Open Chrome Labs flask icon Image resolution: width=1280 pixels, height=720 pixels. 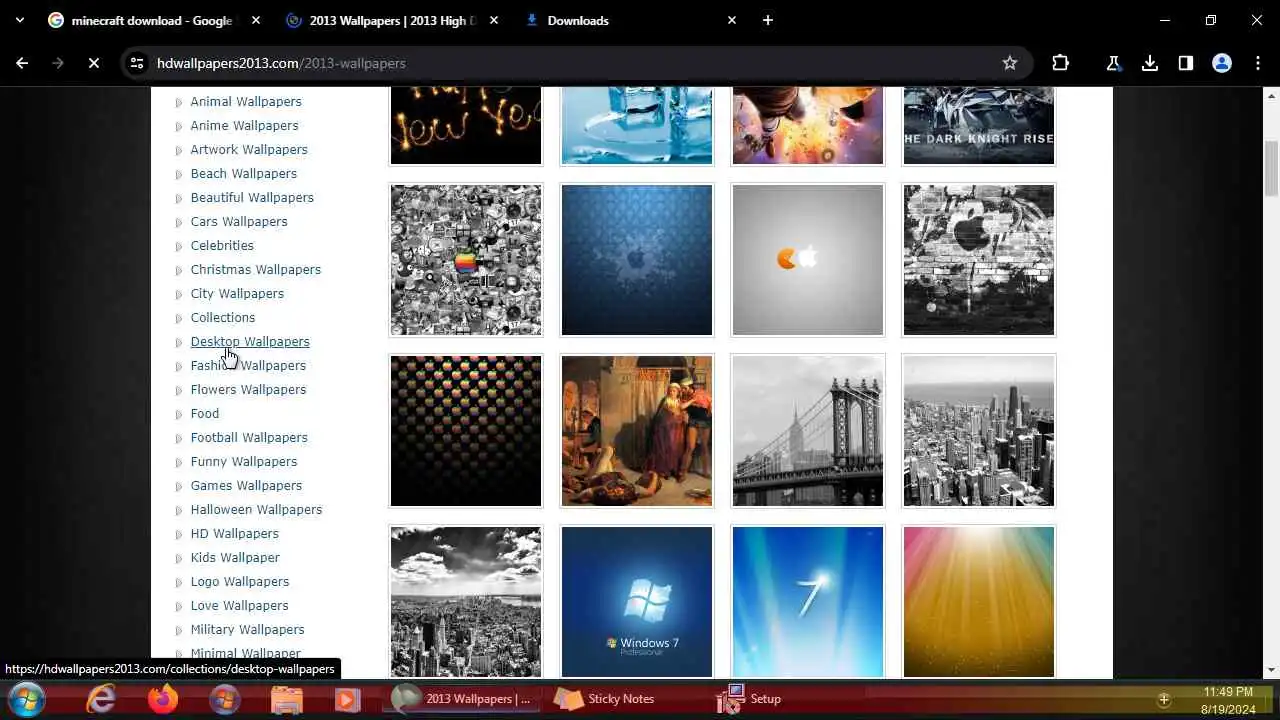1113,63
